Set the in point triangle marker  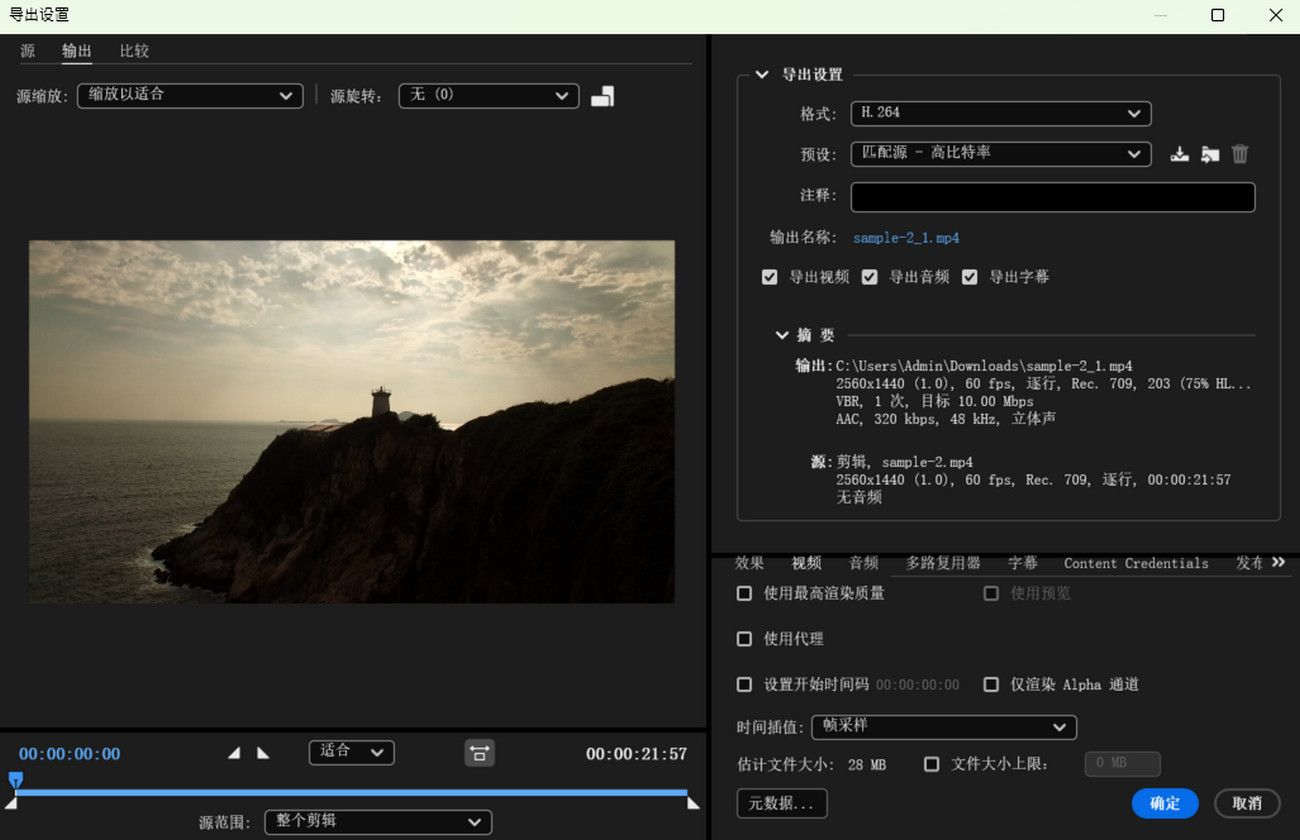click(234, 753)
